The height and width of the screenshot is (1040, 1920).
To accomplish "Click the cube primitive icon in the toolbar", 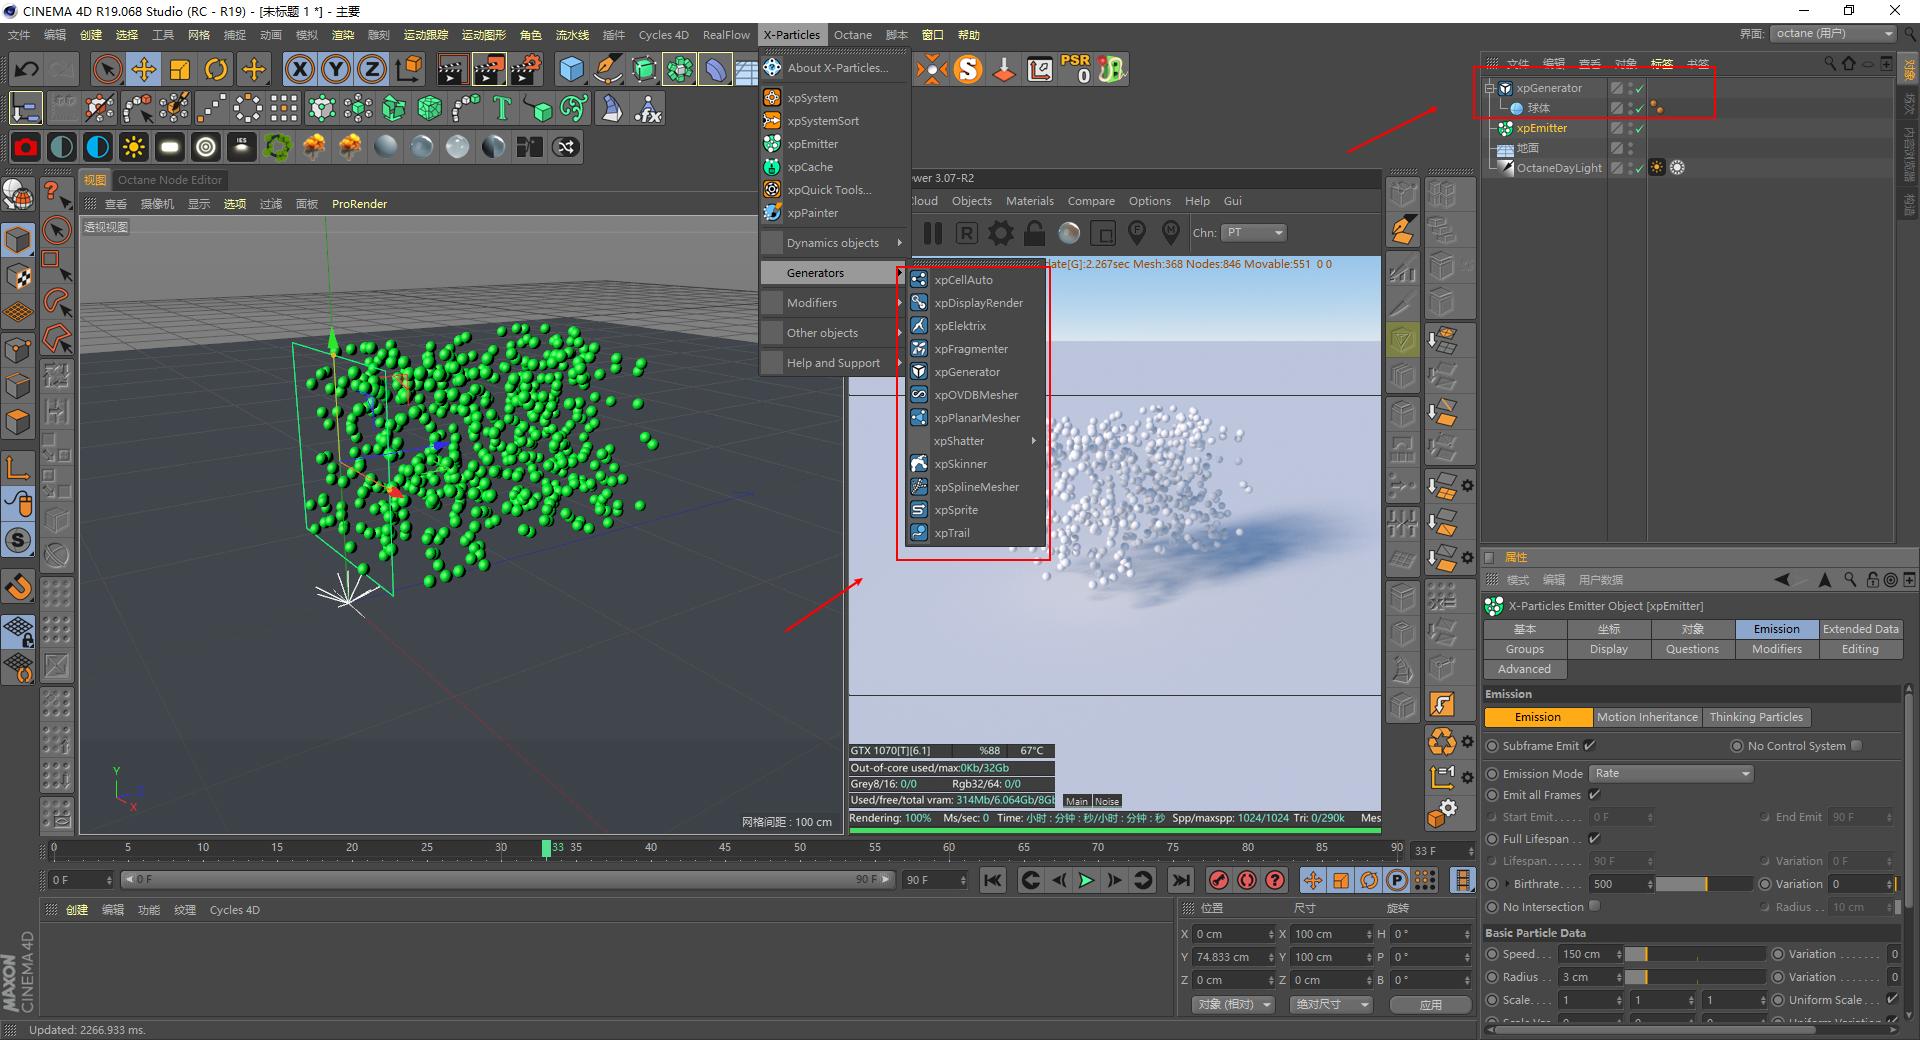I will (572, 69).
